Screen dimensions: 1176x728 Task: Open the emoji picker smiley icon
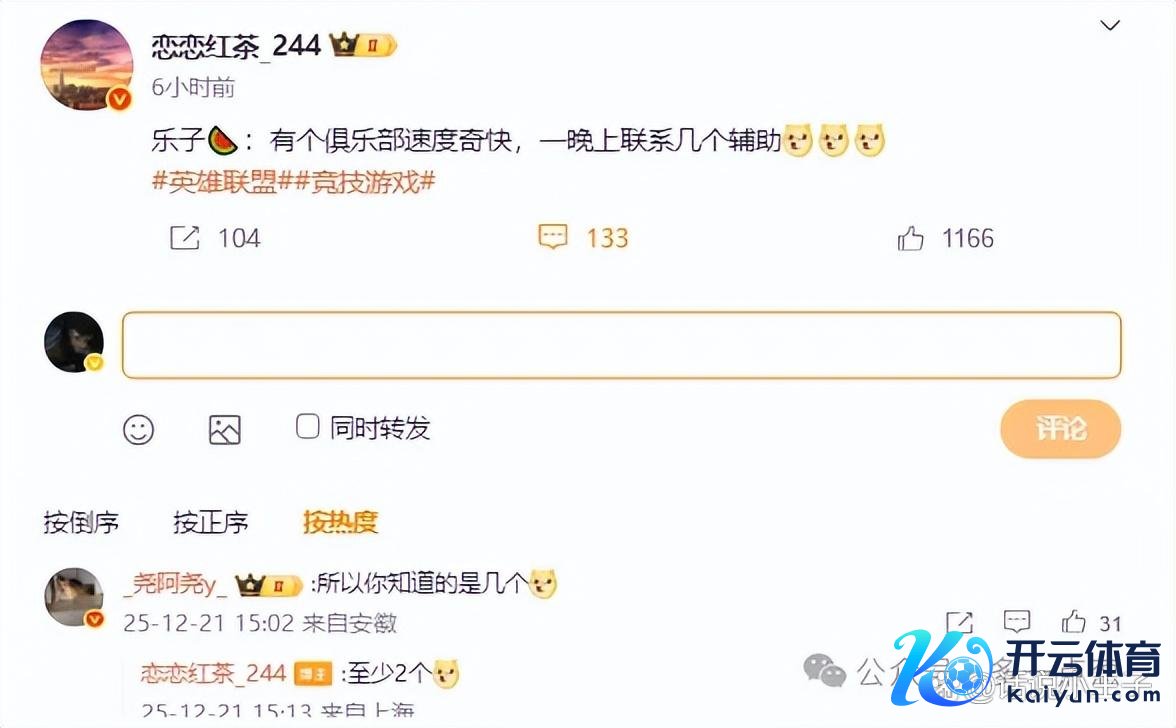click(x=139, y=430)
